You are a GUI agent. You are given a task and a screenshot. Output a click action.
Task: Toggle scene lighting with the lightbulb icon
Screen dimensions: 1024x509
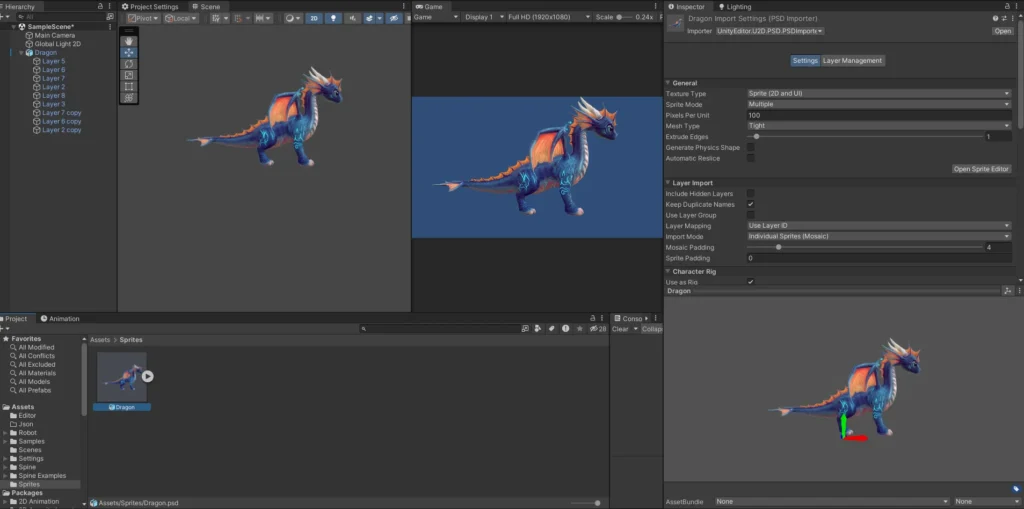[x=334, y=18]
